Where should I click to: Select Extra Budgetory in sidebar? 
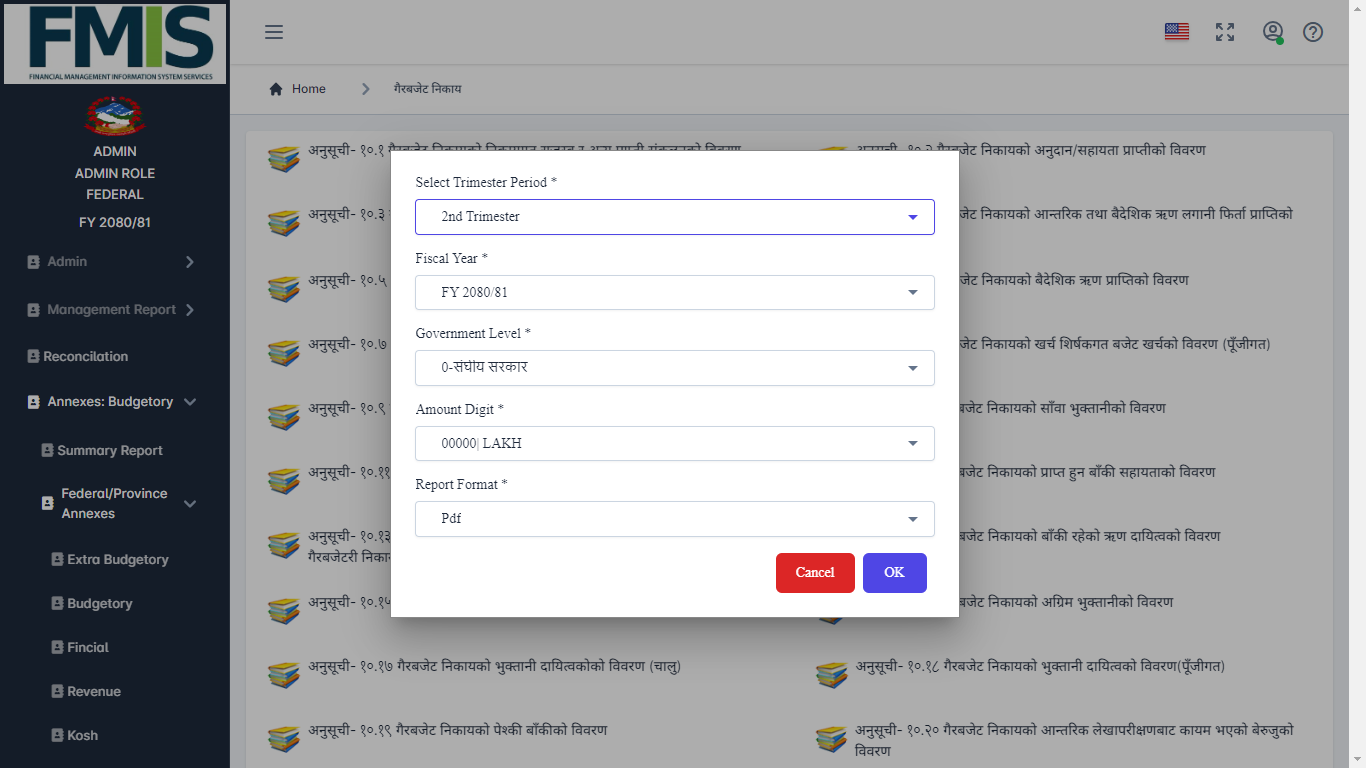tap(117, 560)
